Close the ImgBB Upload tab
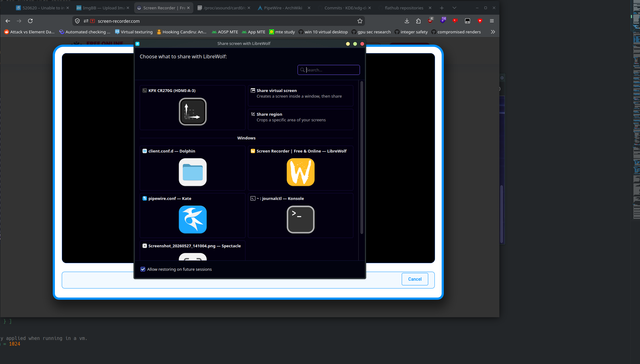 pyautogui.click(x=128, y=8)
